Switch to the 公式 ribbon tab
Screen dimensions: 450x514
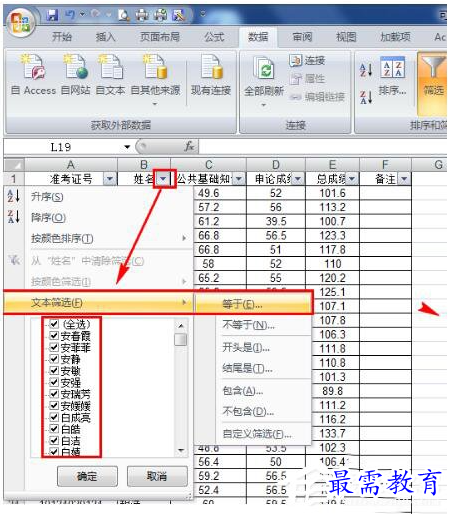coord(214,37)
